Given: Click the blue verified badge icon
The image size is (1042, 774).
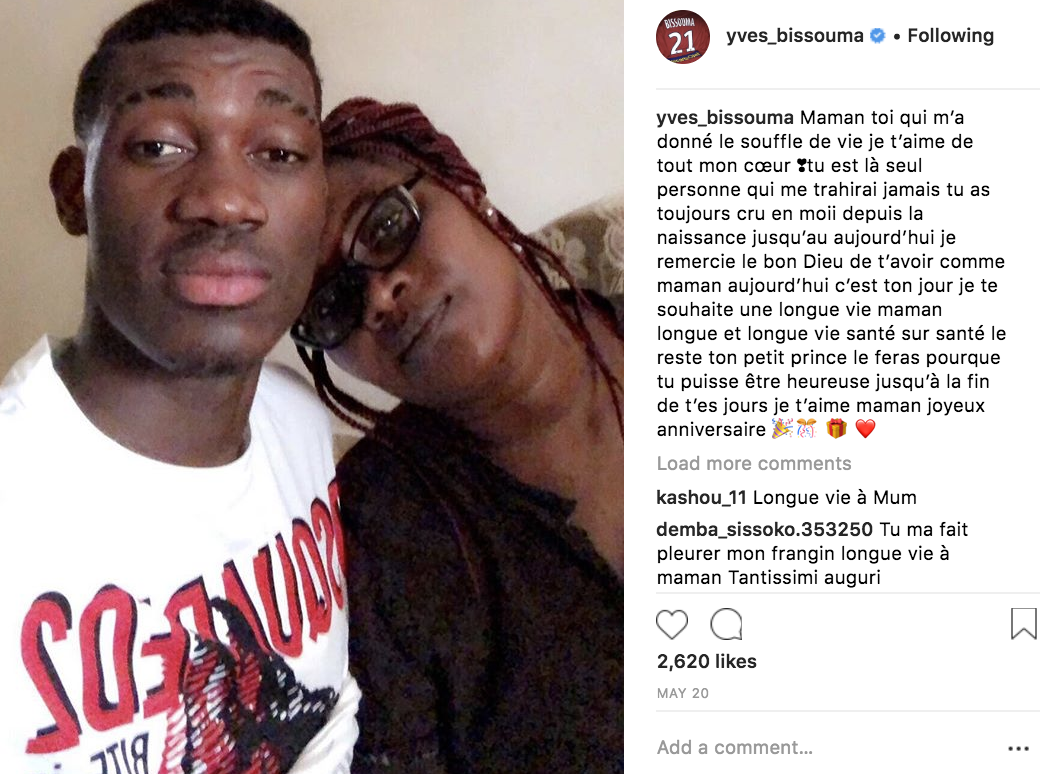Looking at the screenshot, I should point(877,36).
